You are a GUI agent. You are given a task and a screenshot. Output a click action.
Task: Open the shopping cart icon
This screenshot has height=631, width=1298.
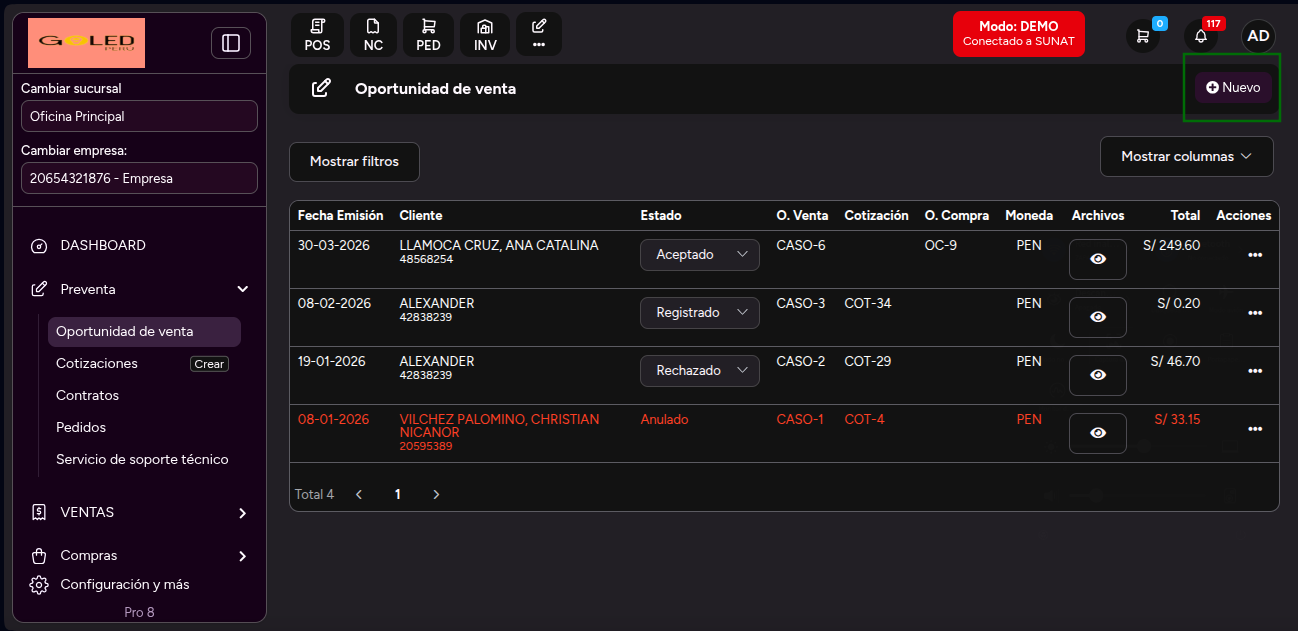point(1143,36)
